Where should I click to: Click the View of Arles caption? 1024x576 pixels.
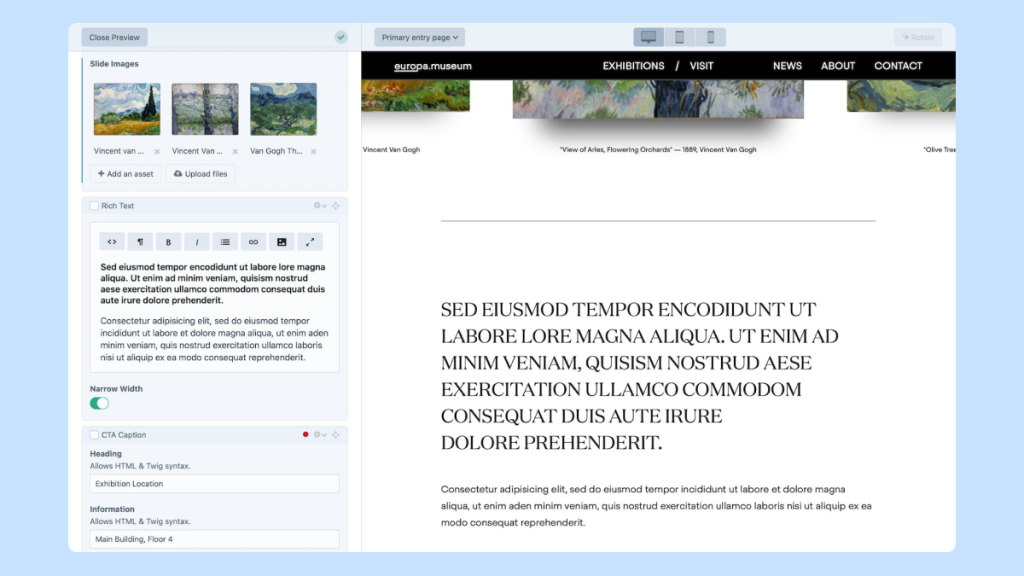pyautogui.click(x=658, y=150)
